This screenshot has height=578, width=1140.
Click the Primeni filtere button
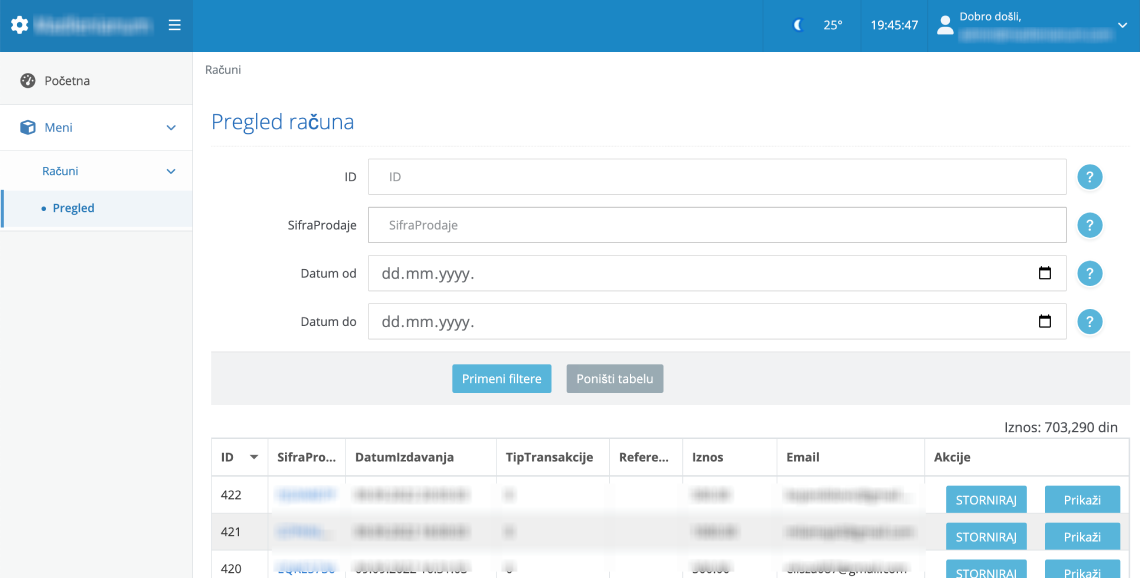502,379
